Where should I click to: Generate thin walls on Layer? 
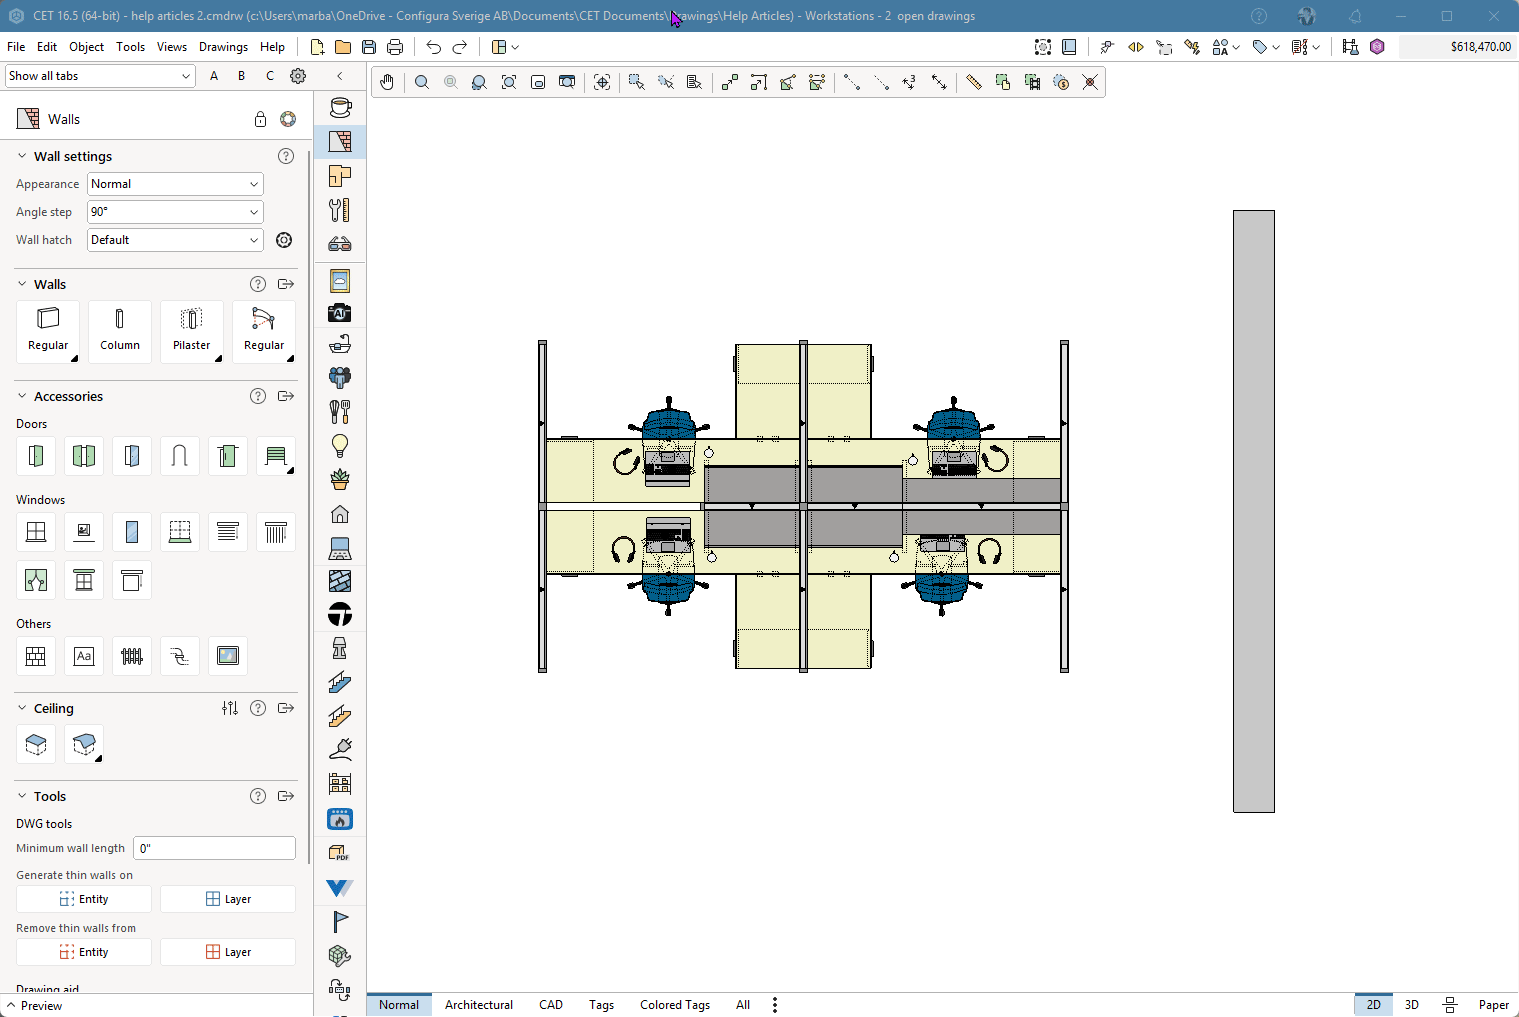[x=228, y=899]
